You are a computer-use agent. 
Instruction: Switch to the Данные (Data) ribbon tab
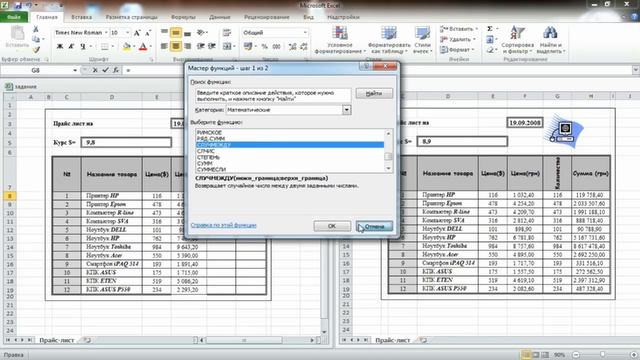(220, 17)
